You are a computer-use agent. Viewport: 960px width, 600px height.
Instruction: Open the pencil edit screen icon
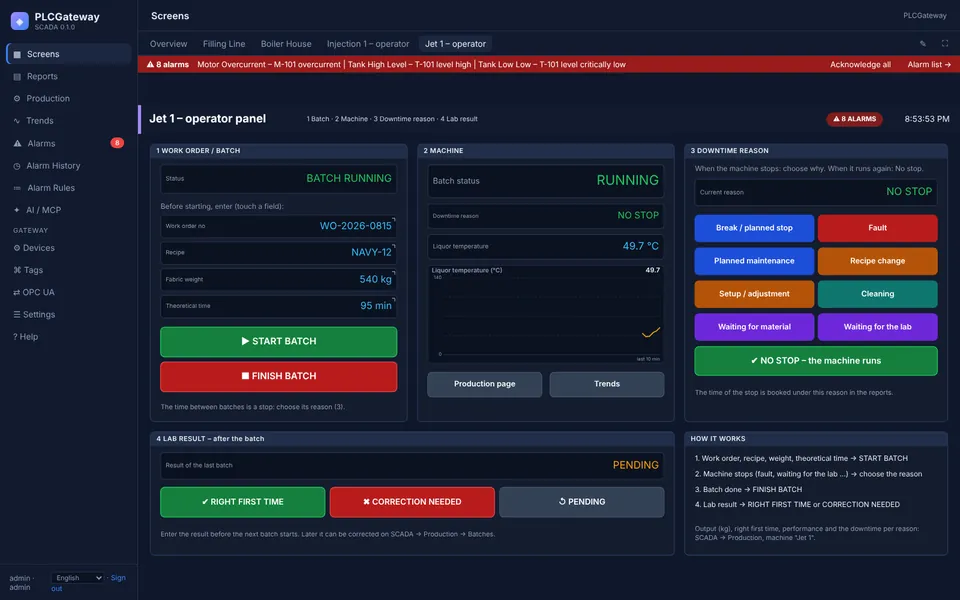(923, 43)
